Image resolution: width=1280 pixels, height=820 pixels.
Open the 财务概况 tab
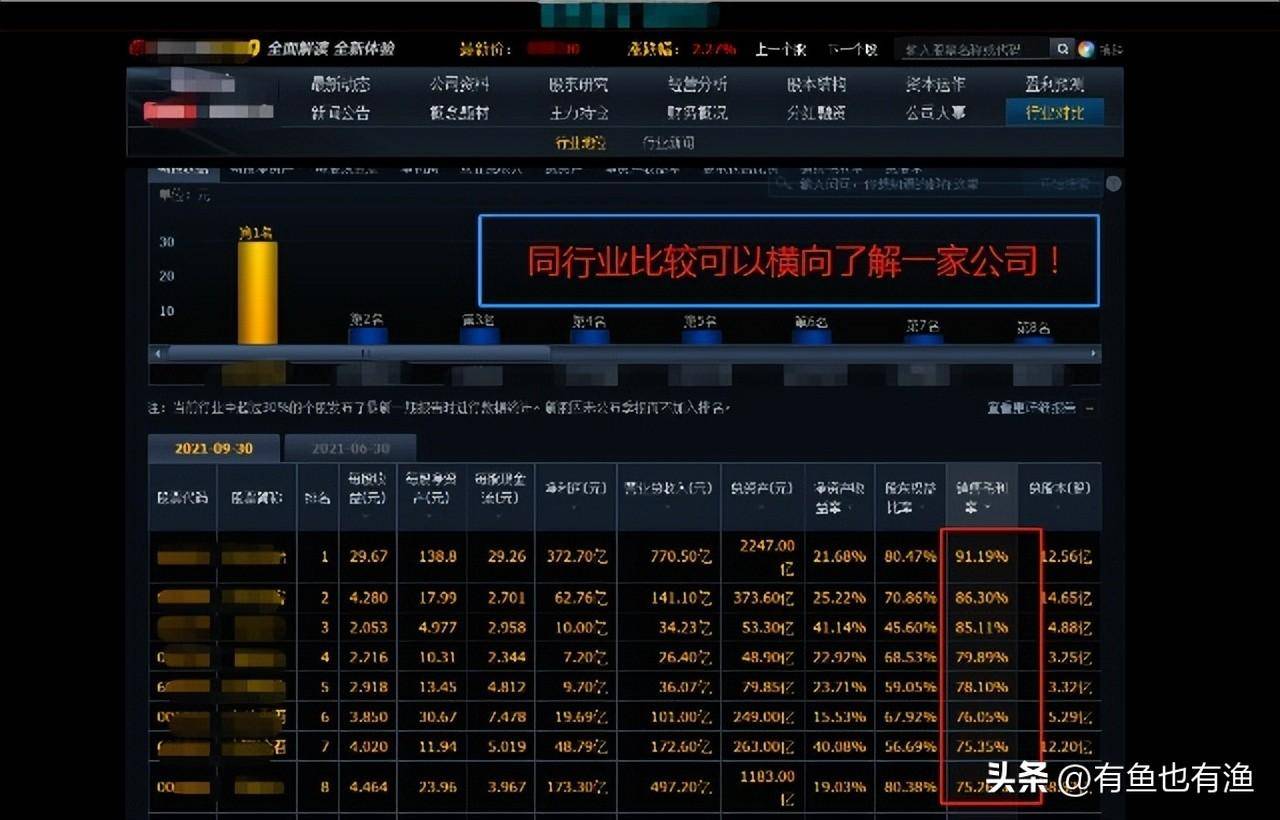click(697, 113)
